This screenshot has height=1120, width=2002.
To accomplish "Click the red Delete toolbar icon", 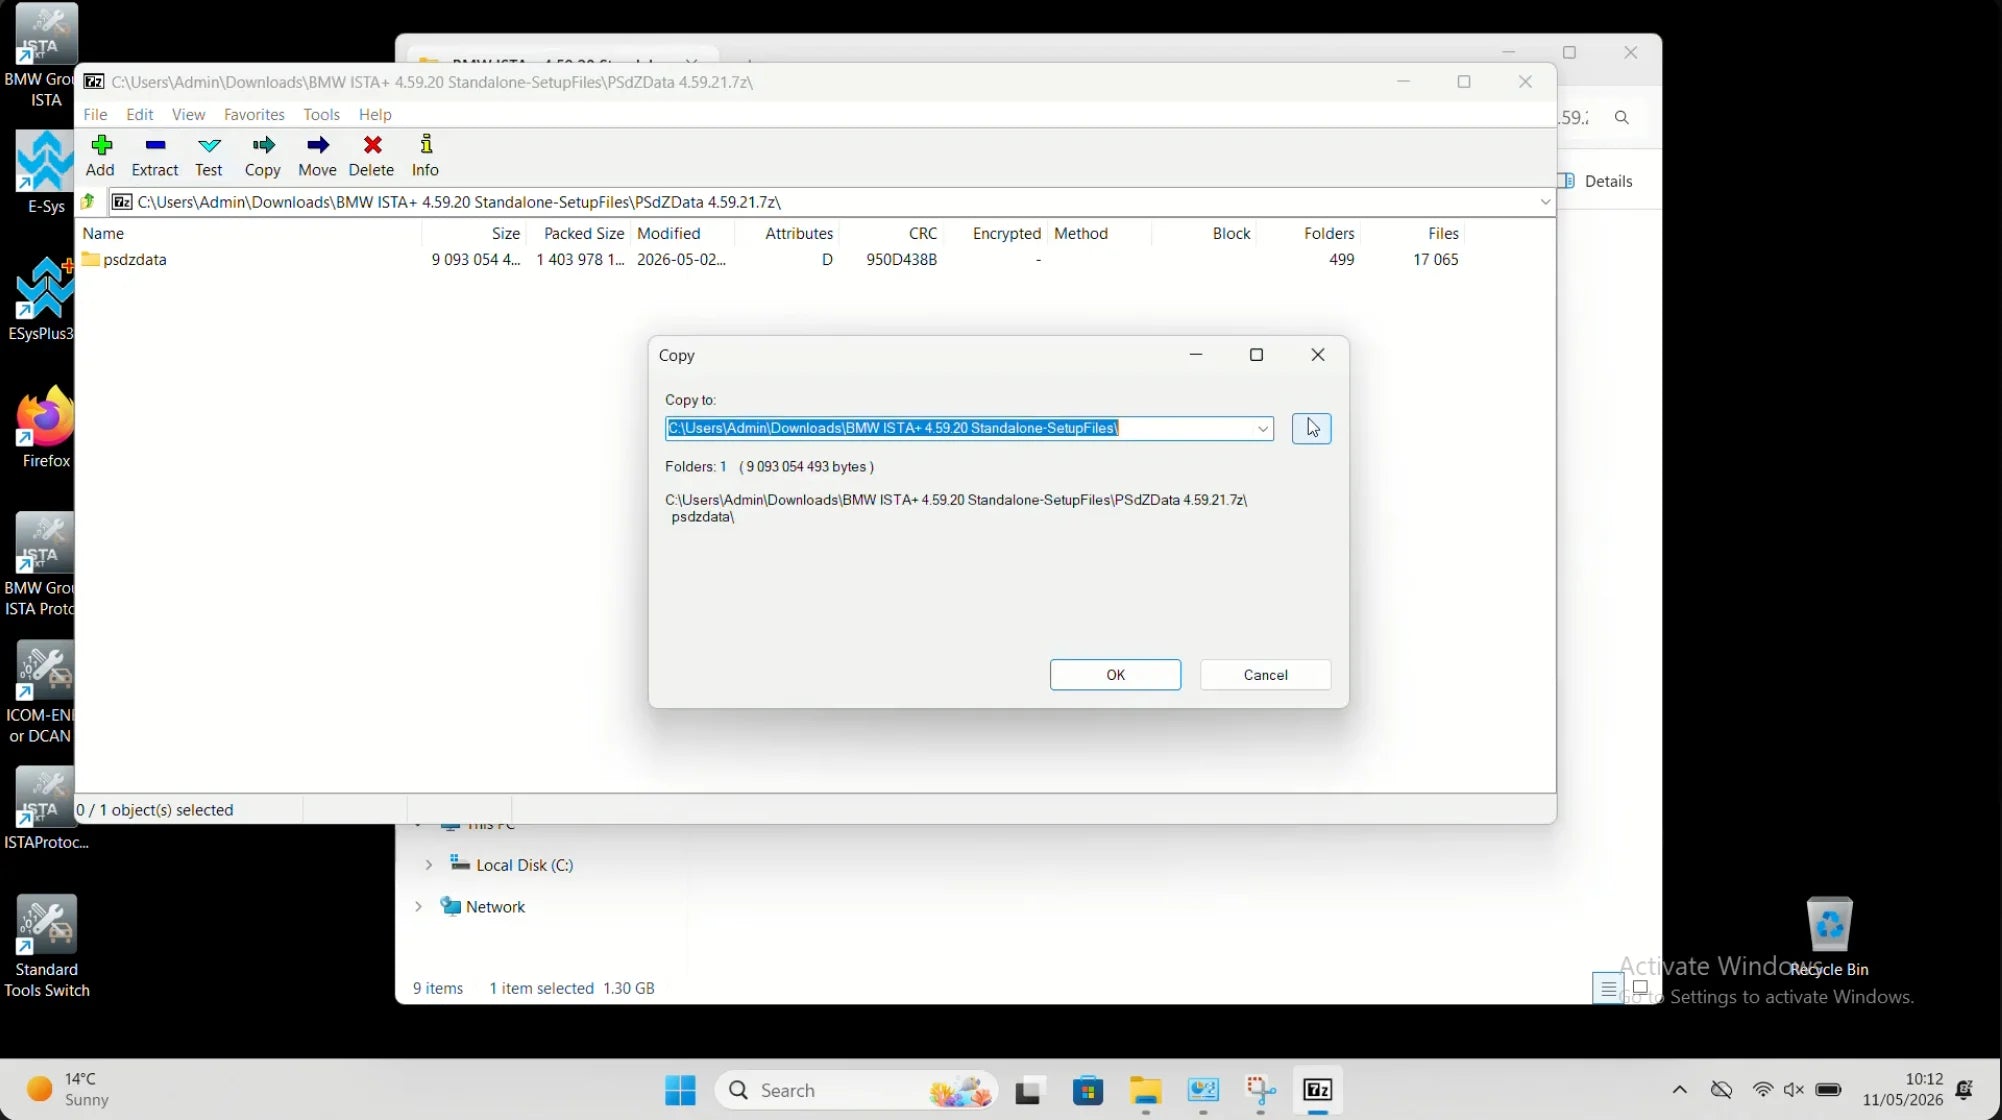I will click(372, 156).
